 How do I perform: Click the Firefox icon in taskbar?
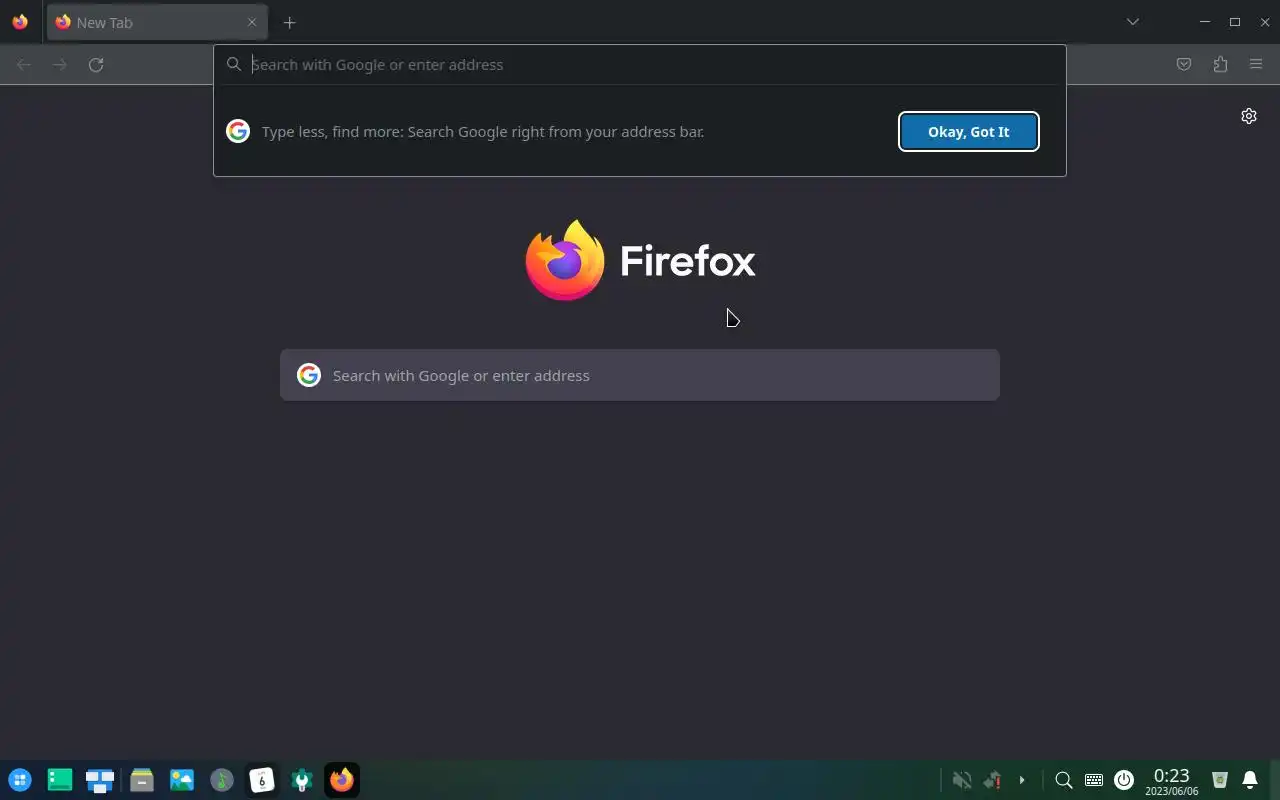342,780
